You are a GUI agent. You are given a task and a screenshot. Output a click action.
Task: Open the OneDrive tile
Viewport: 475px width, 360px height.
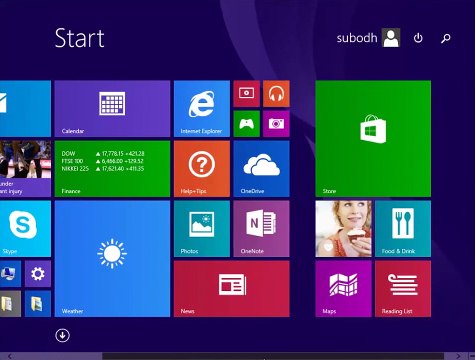(x=261, y=169)
